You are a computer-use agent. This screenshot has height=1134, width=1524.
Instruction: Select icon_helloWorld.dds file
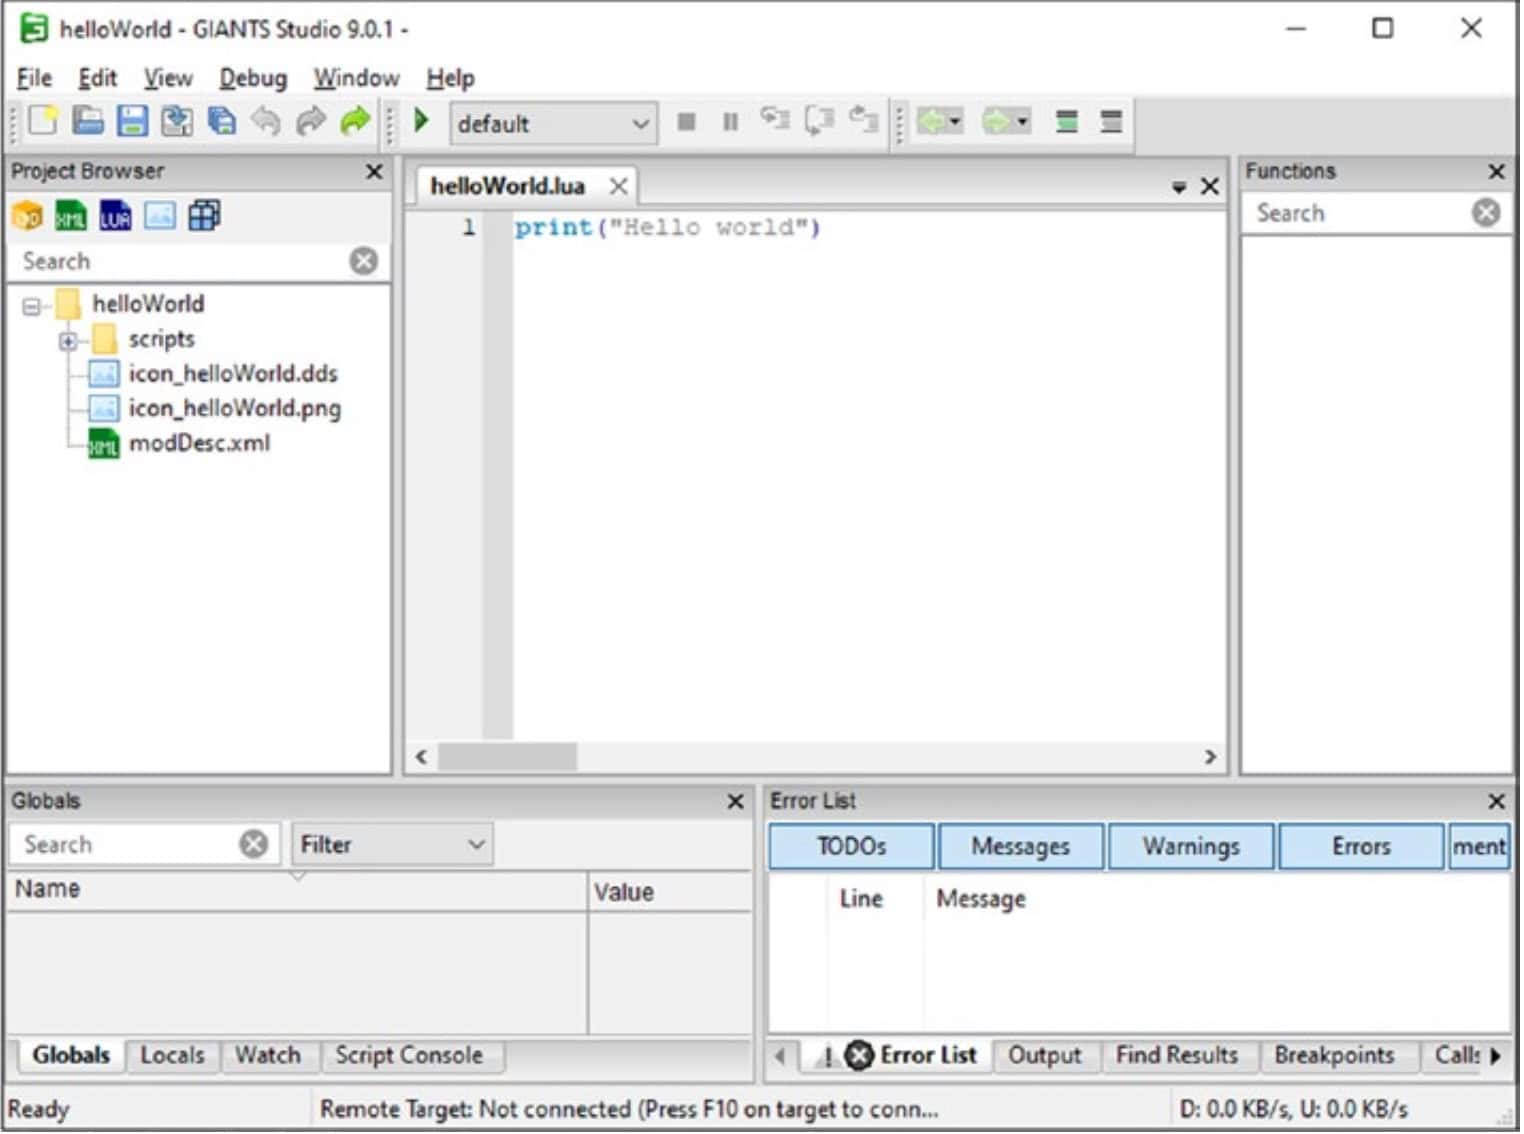[x=232, y=375]
